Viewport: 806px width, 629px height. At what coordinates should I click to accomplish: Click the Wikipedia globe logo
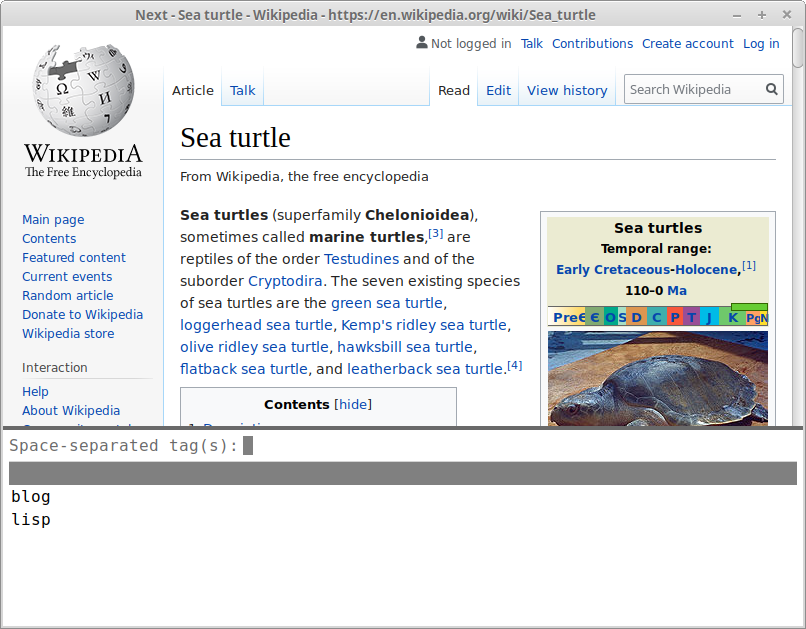point(83,90)
